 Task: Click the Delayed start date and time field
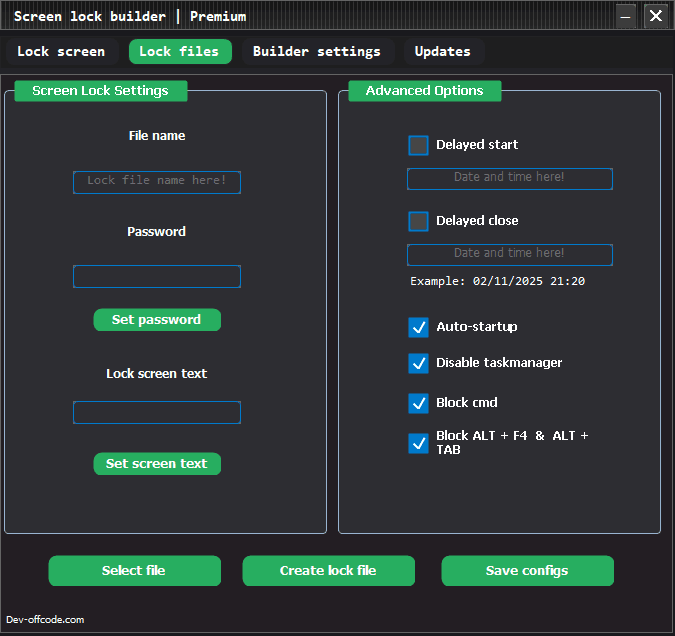[x=510, y=179]
